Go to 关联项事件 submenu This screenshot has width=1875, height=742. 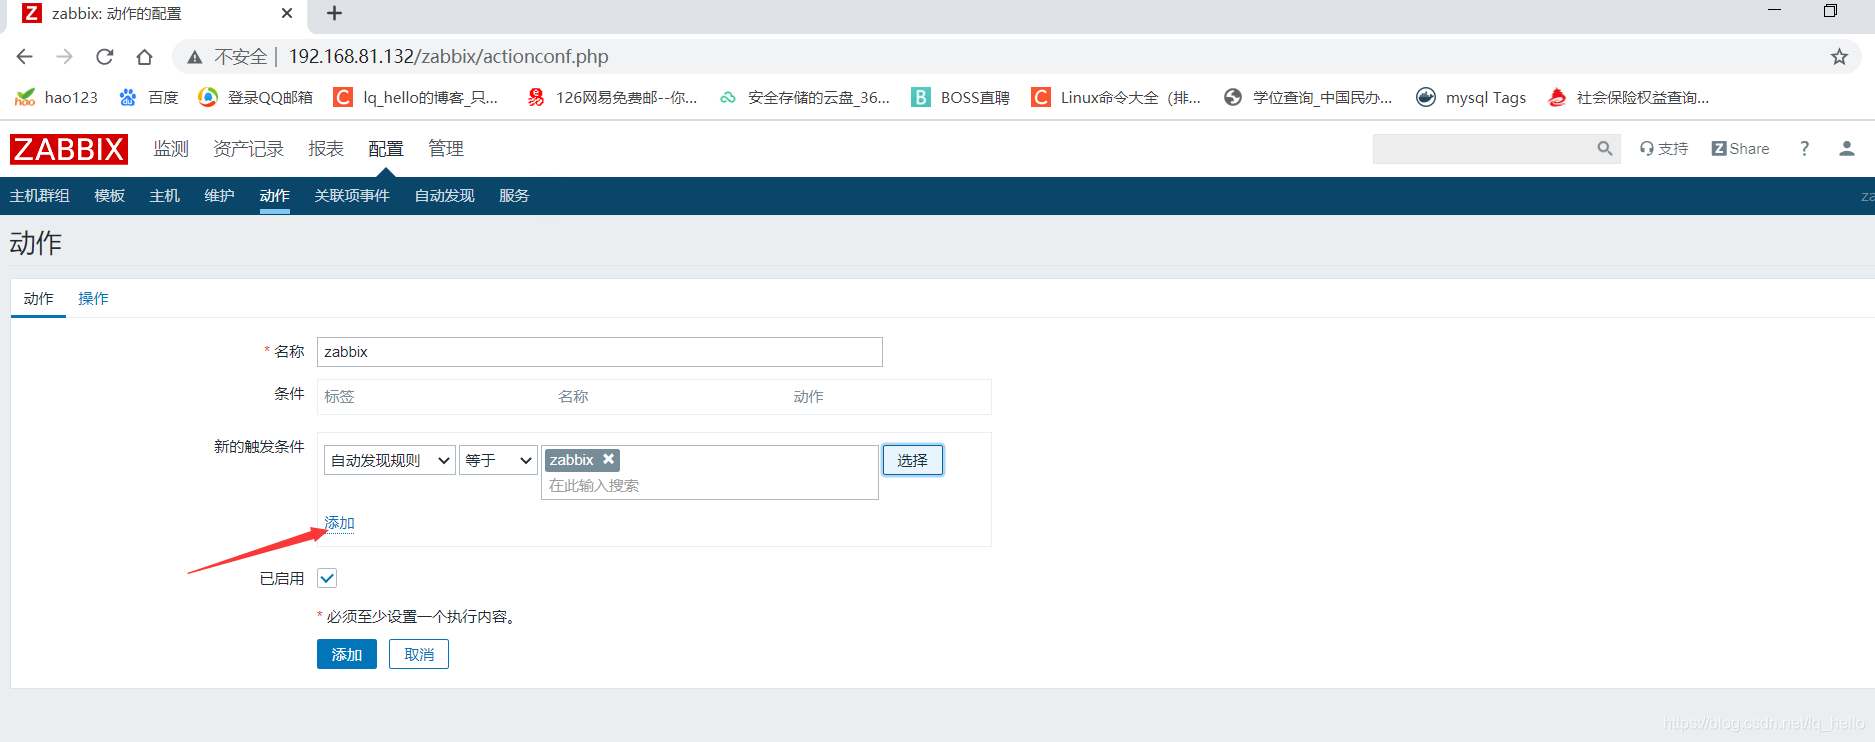pos(352,195)
